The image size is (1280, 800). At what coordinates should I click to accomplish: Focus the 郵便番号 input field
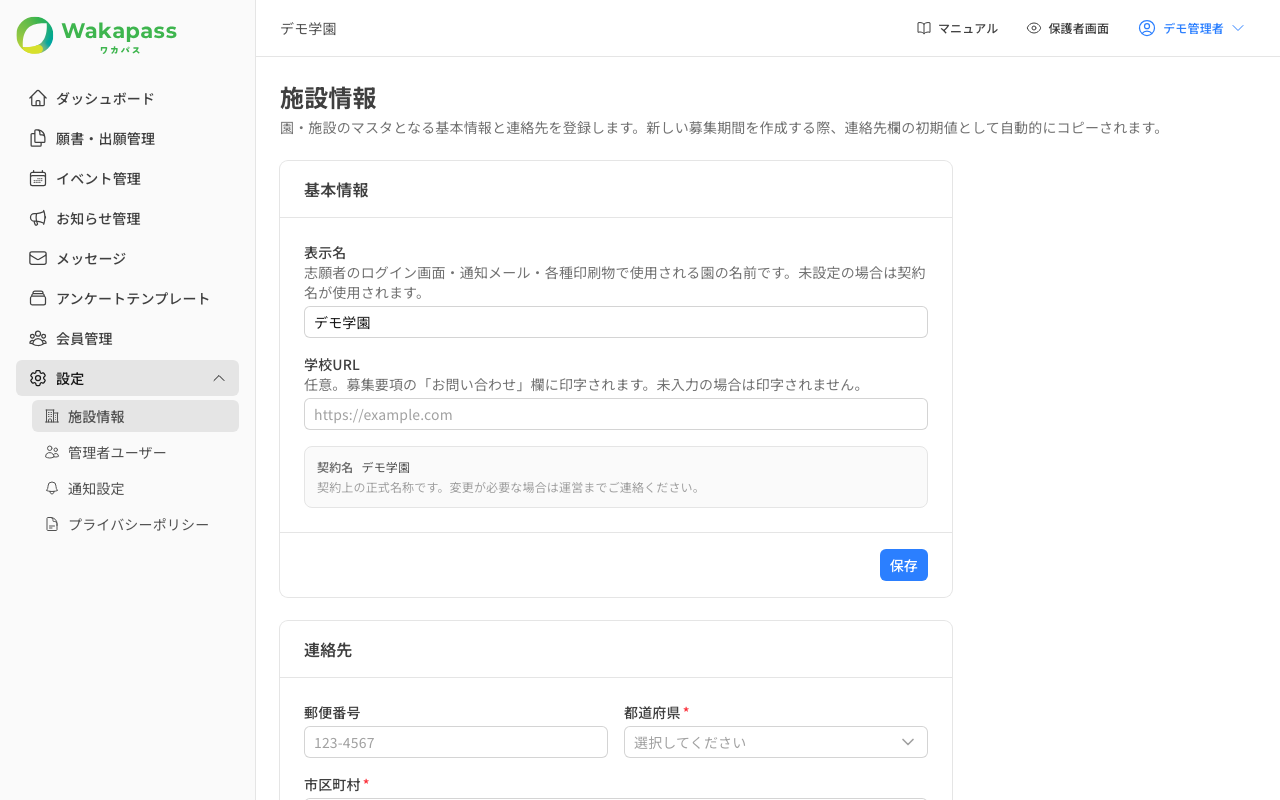point(456,742)
